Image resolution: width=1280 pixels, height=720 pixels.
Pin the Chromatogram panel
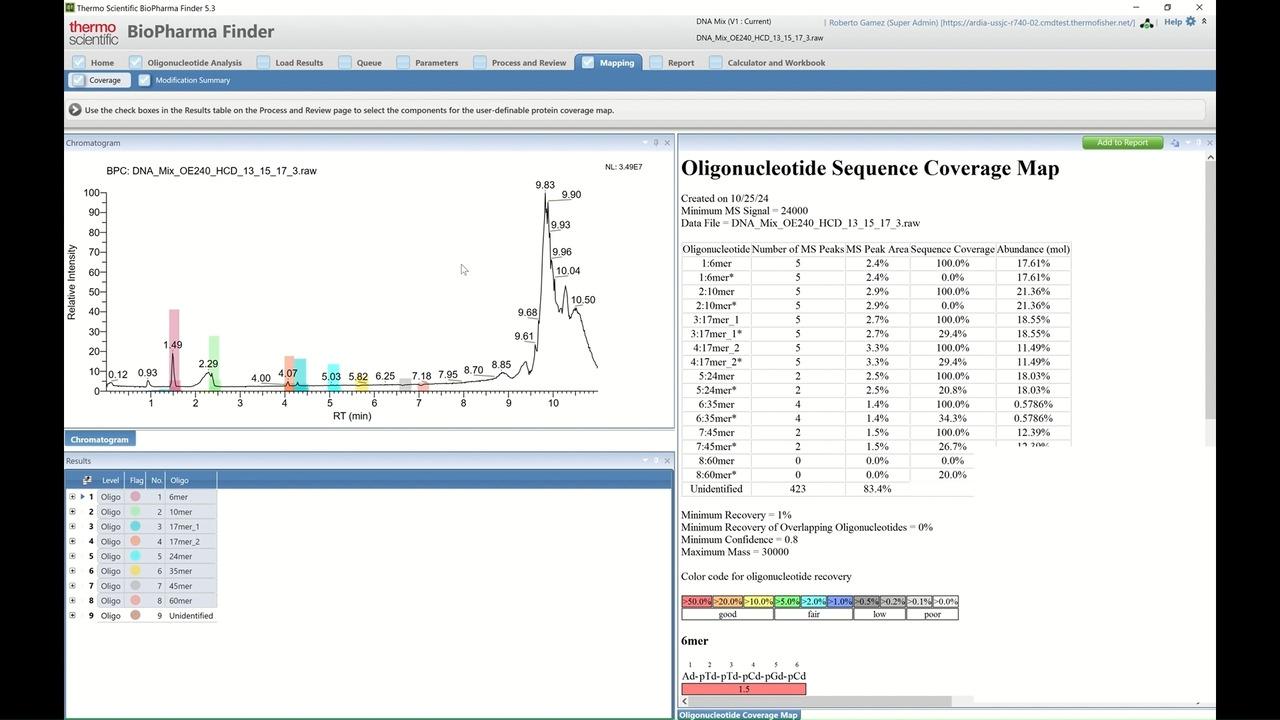pos(656,143)
